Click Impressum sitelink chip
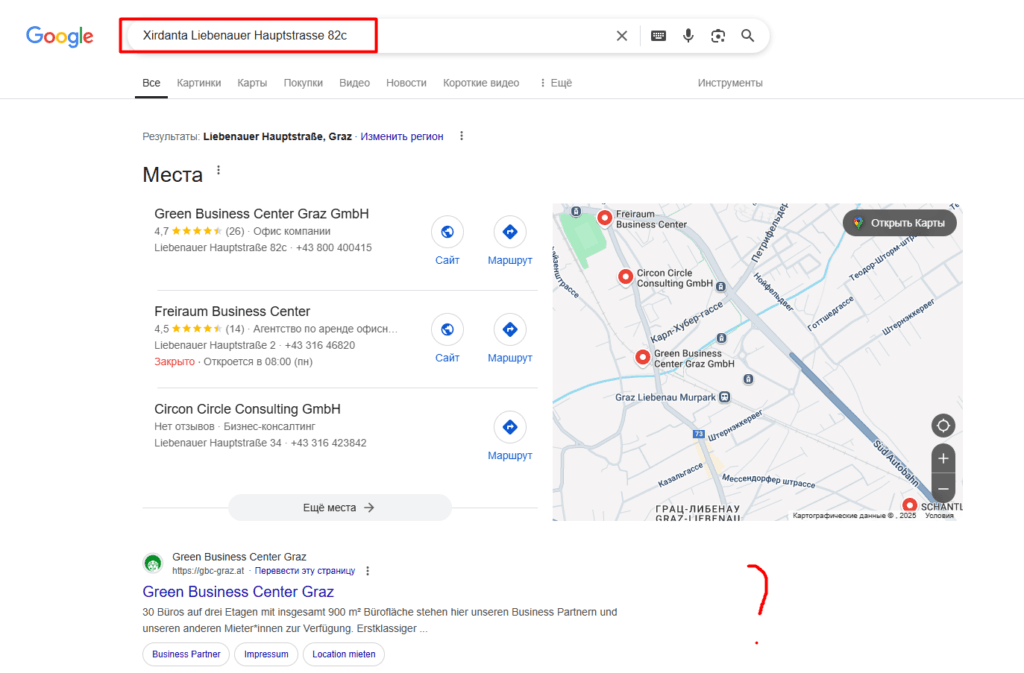 coord(266,654)
